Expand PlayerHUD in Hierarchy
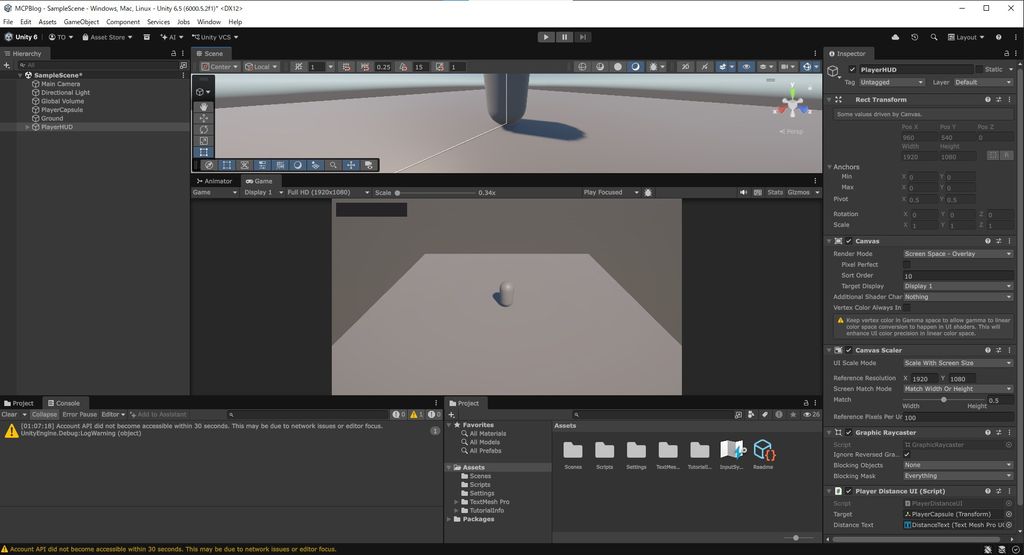 27,127
